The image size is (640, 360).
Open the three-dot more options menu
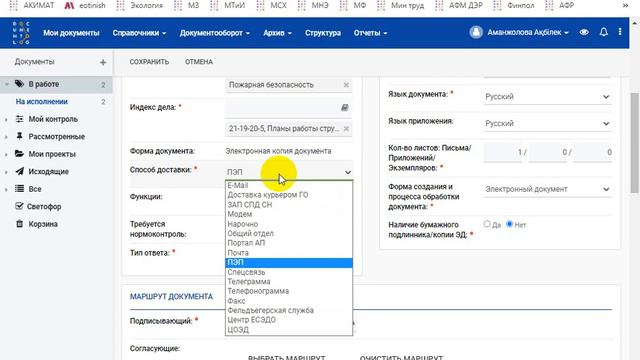620,32
